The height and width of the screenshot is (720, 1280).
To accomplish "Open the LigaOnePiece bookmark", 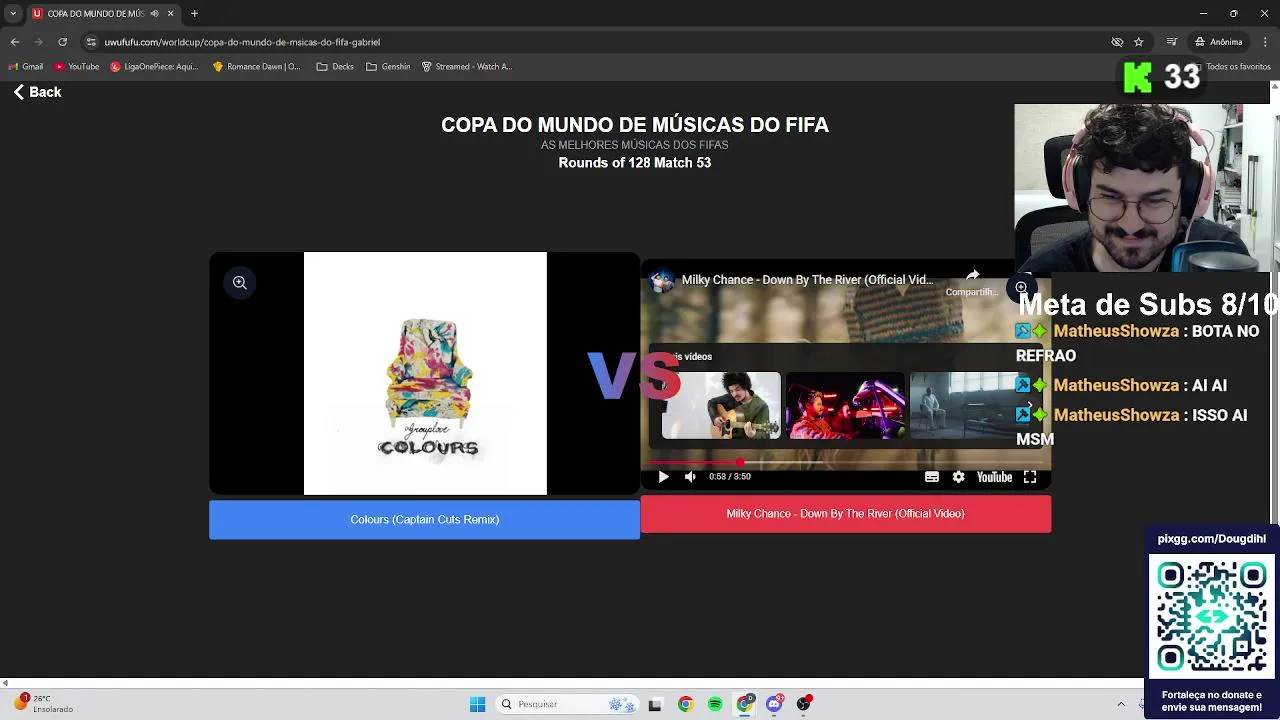I will (154, 67).
